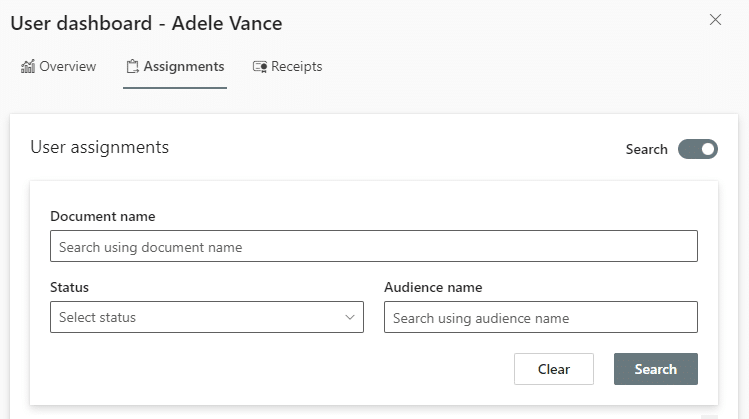Select the Assignments tab

coord(175,66)
